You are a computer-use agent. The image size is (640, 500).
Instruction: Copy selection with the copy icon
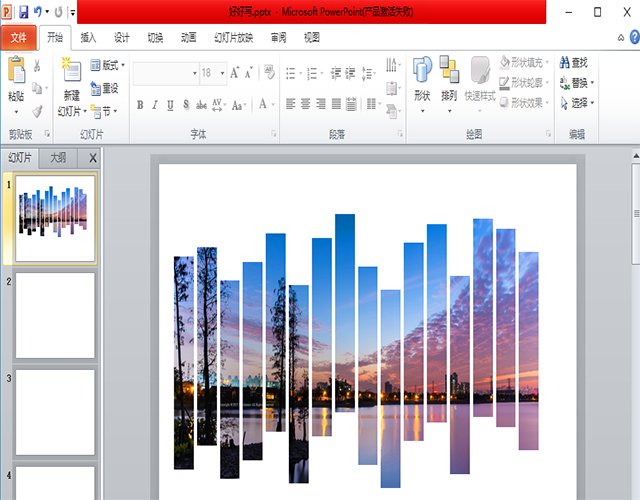37,88
